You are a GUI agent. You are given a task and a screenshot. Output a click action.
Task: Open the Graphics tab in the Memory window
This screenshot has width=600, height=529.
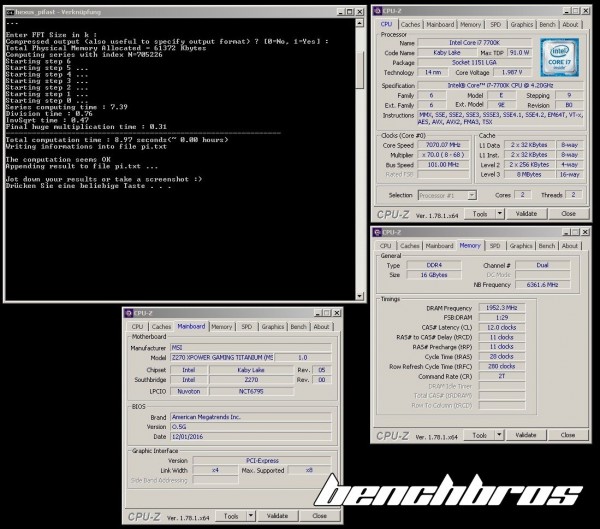(521, 246)
